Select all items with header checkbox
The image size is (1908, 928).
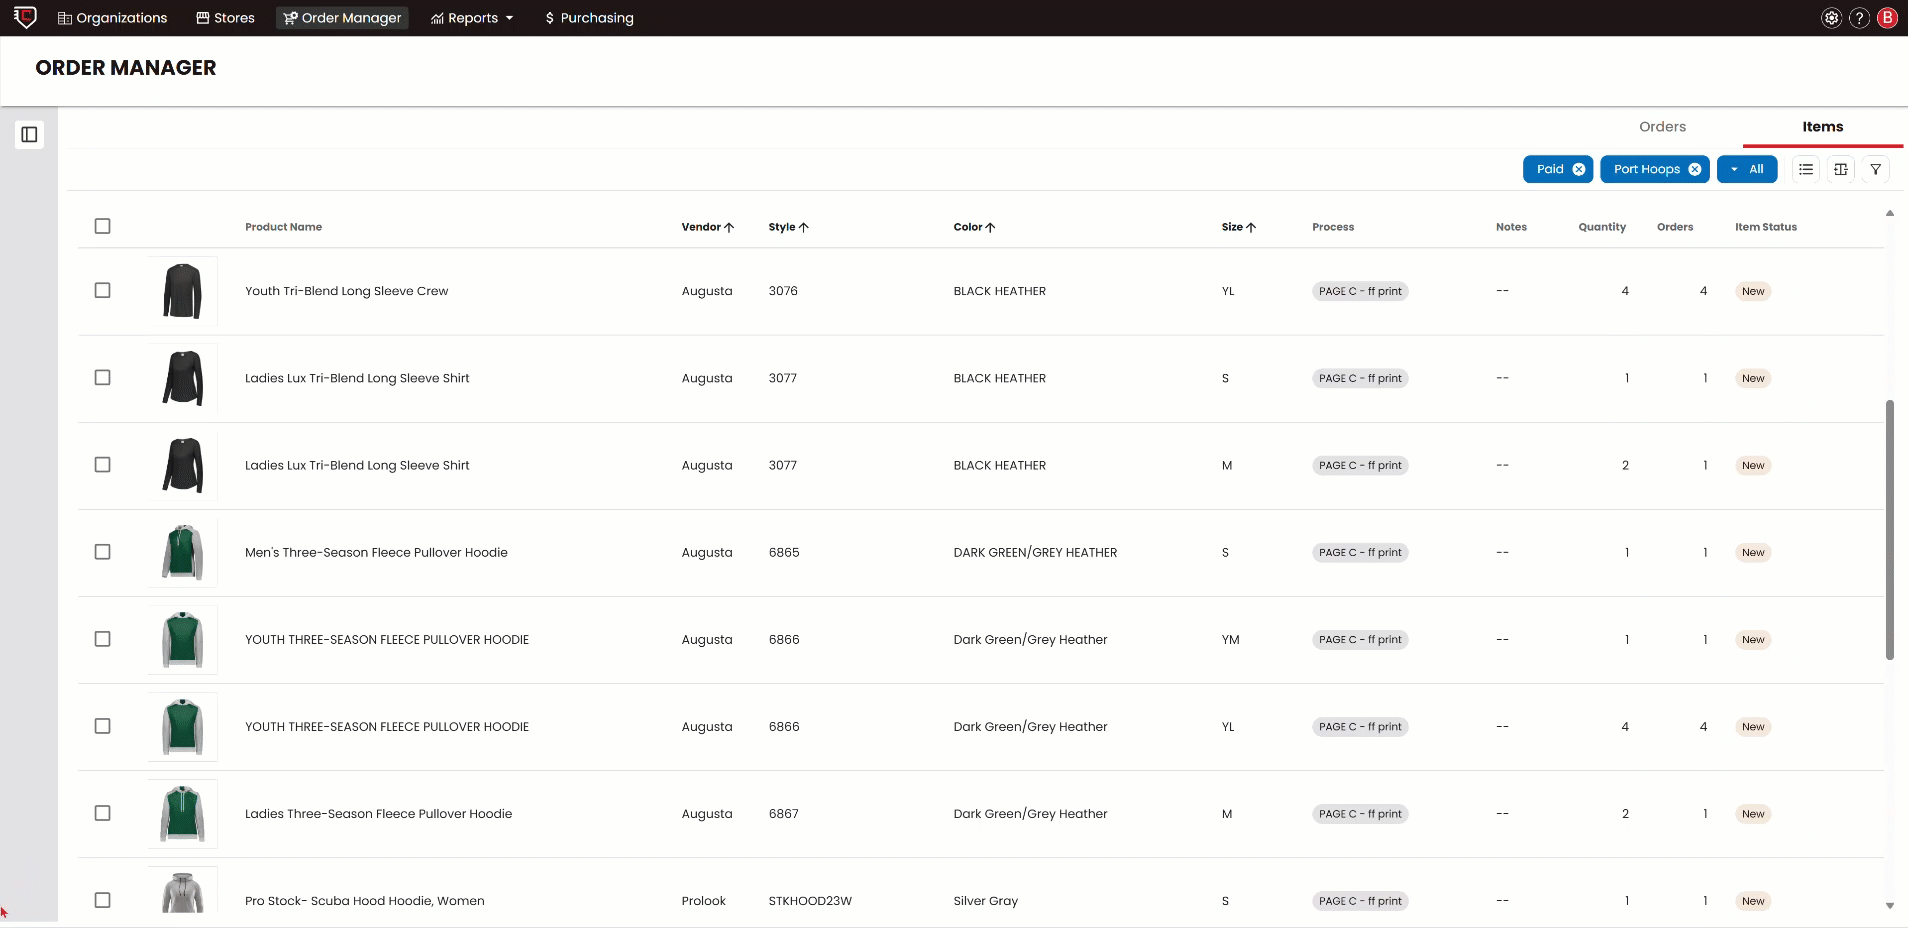click(x=102, y=226)
